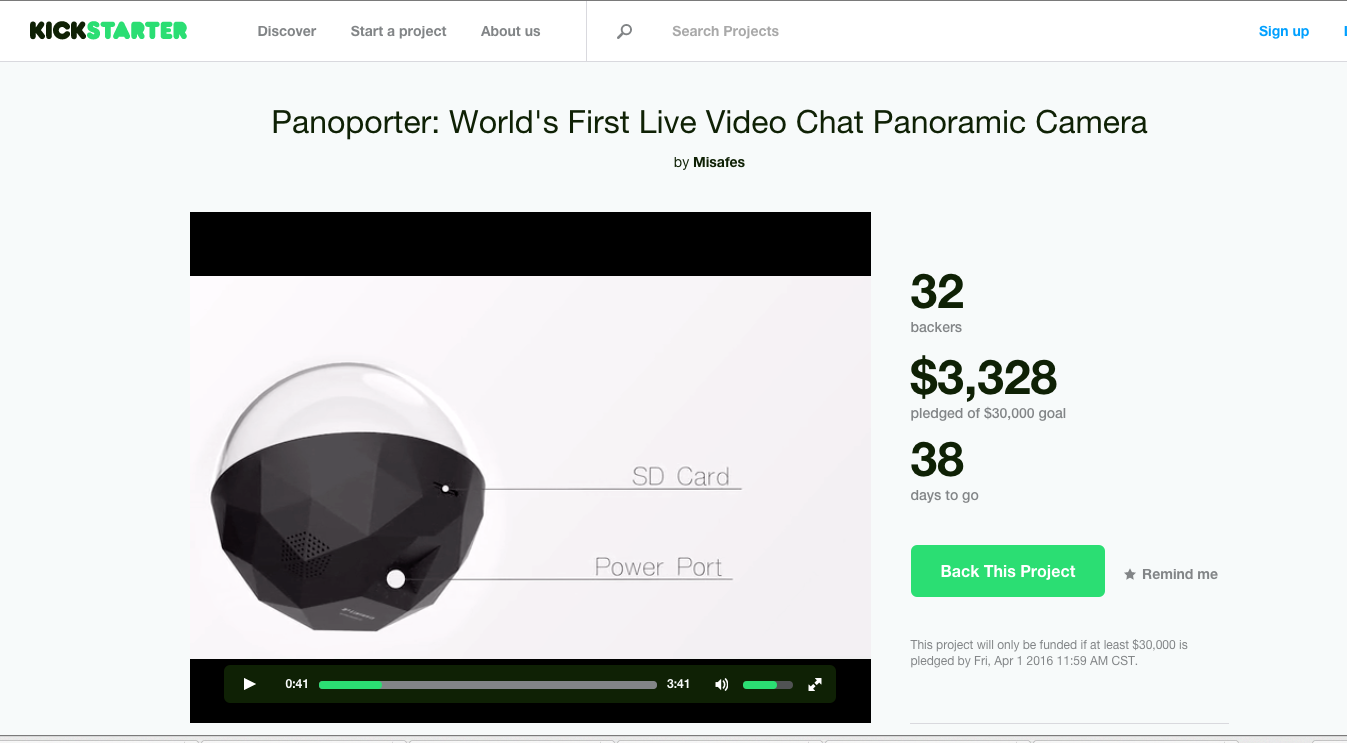Click the search magnifier icon
The height and width of the screenshot is (743, 1347).
pyautogui.click(x=625, y=32)
